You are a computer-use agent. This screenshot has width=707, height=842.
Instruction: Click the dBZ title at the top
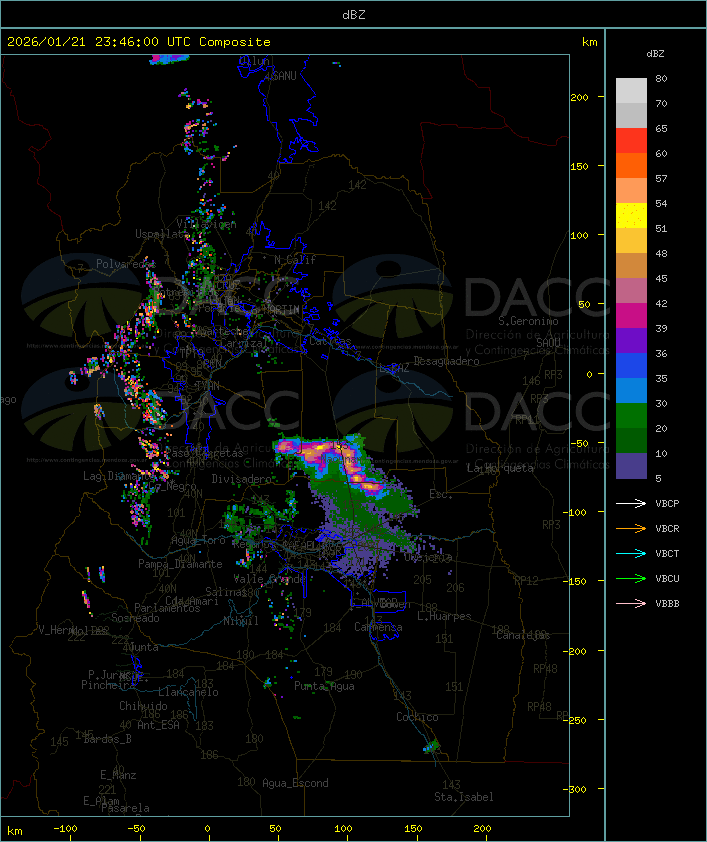(354, 15)
